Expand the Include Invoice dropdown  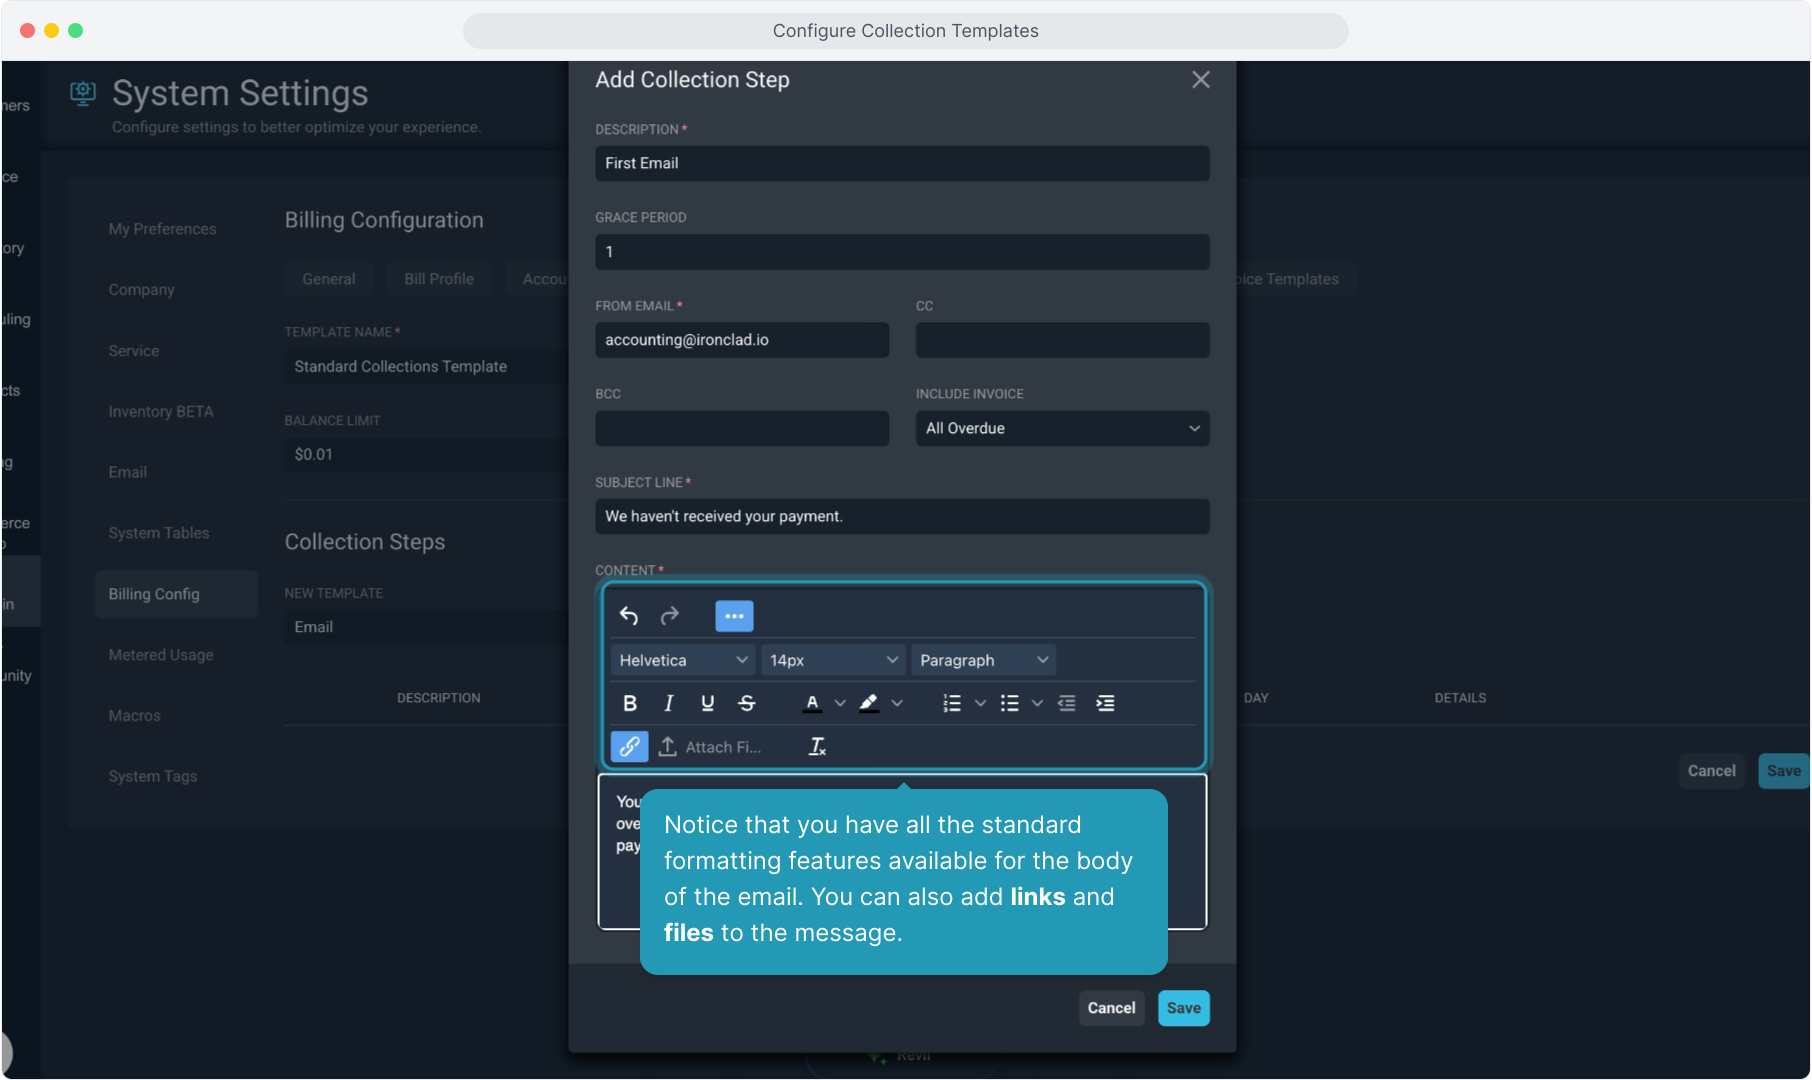[x=1062, y=428]
